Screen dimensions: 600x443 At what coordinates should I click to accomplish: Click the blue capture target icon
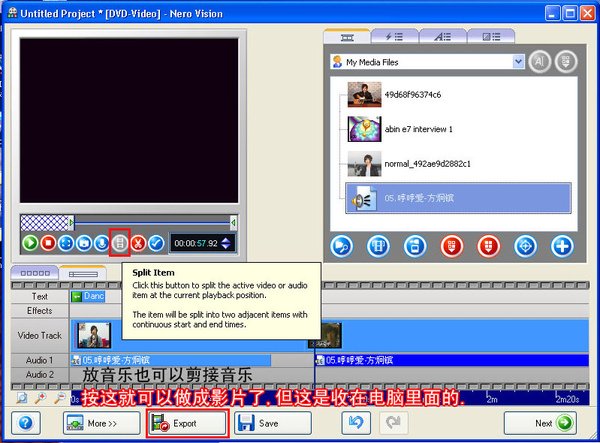(525, 246)
